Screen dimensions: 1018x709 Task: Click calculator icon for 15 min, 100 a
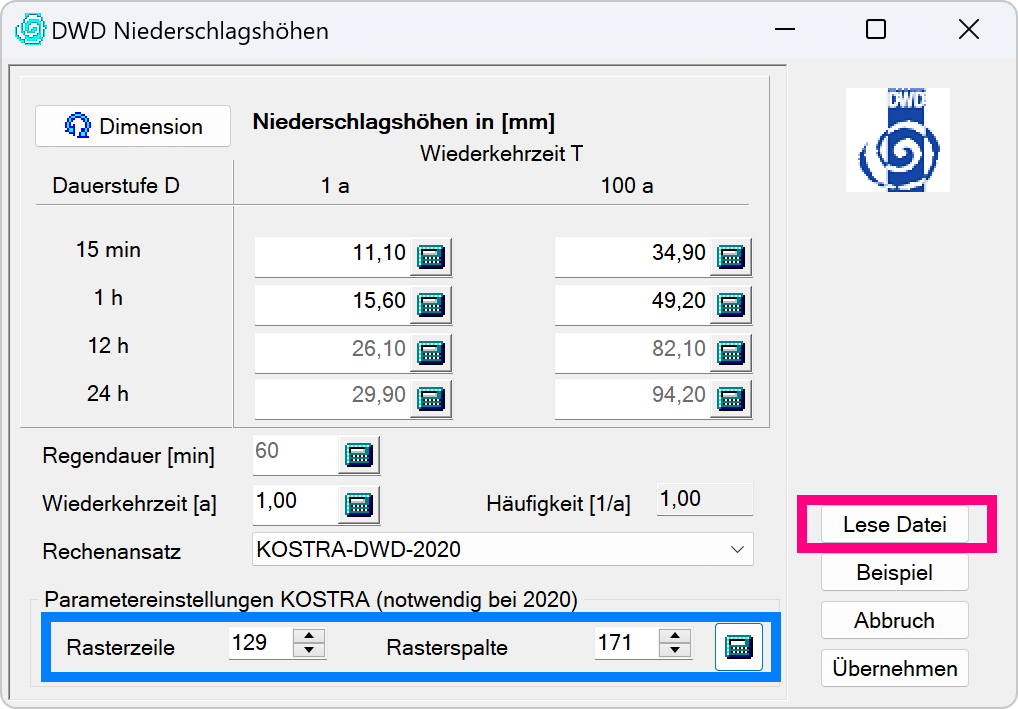[x=731, y=257]
